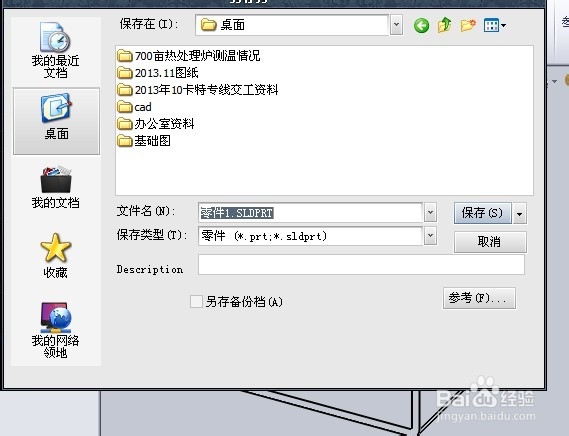
Task: Click the References (参考) button
Action: tap(479, 298)
